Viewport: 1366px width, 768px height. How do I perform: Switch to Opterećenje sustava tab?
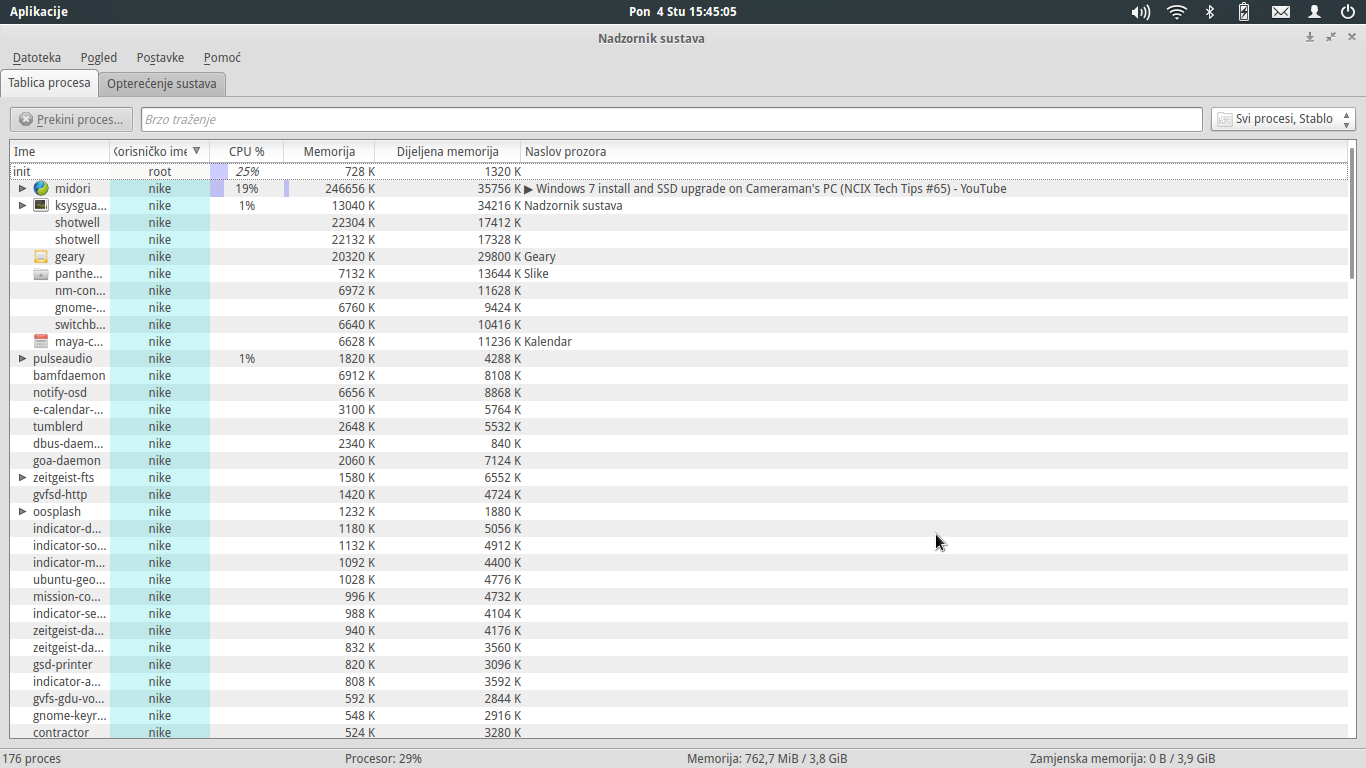click(x=161, y=84)
